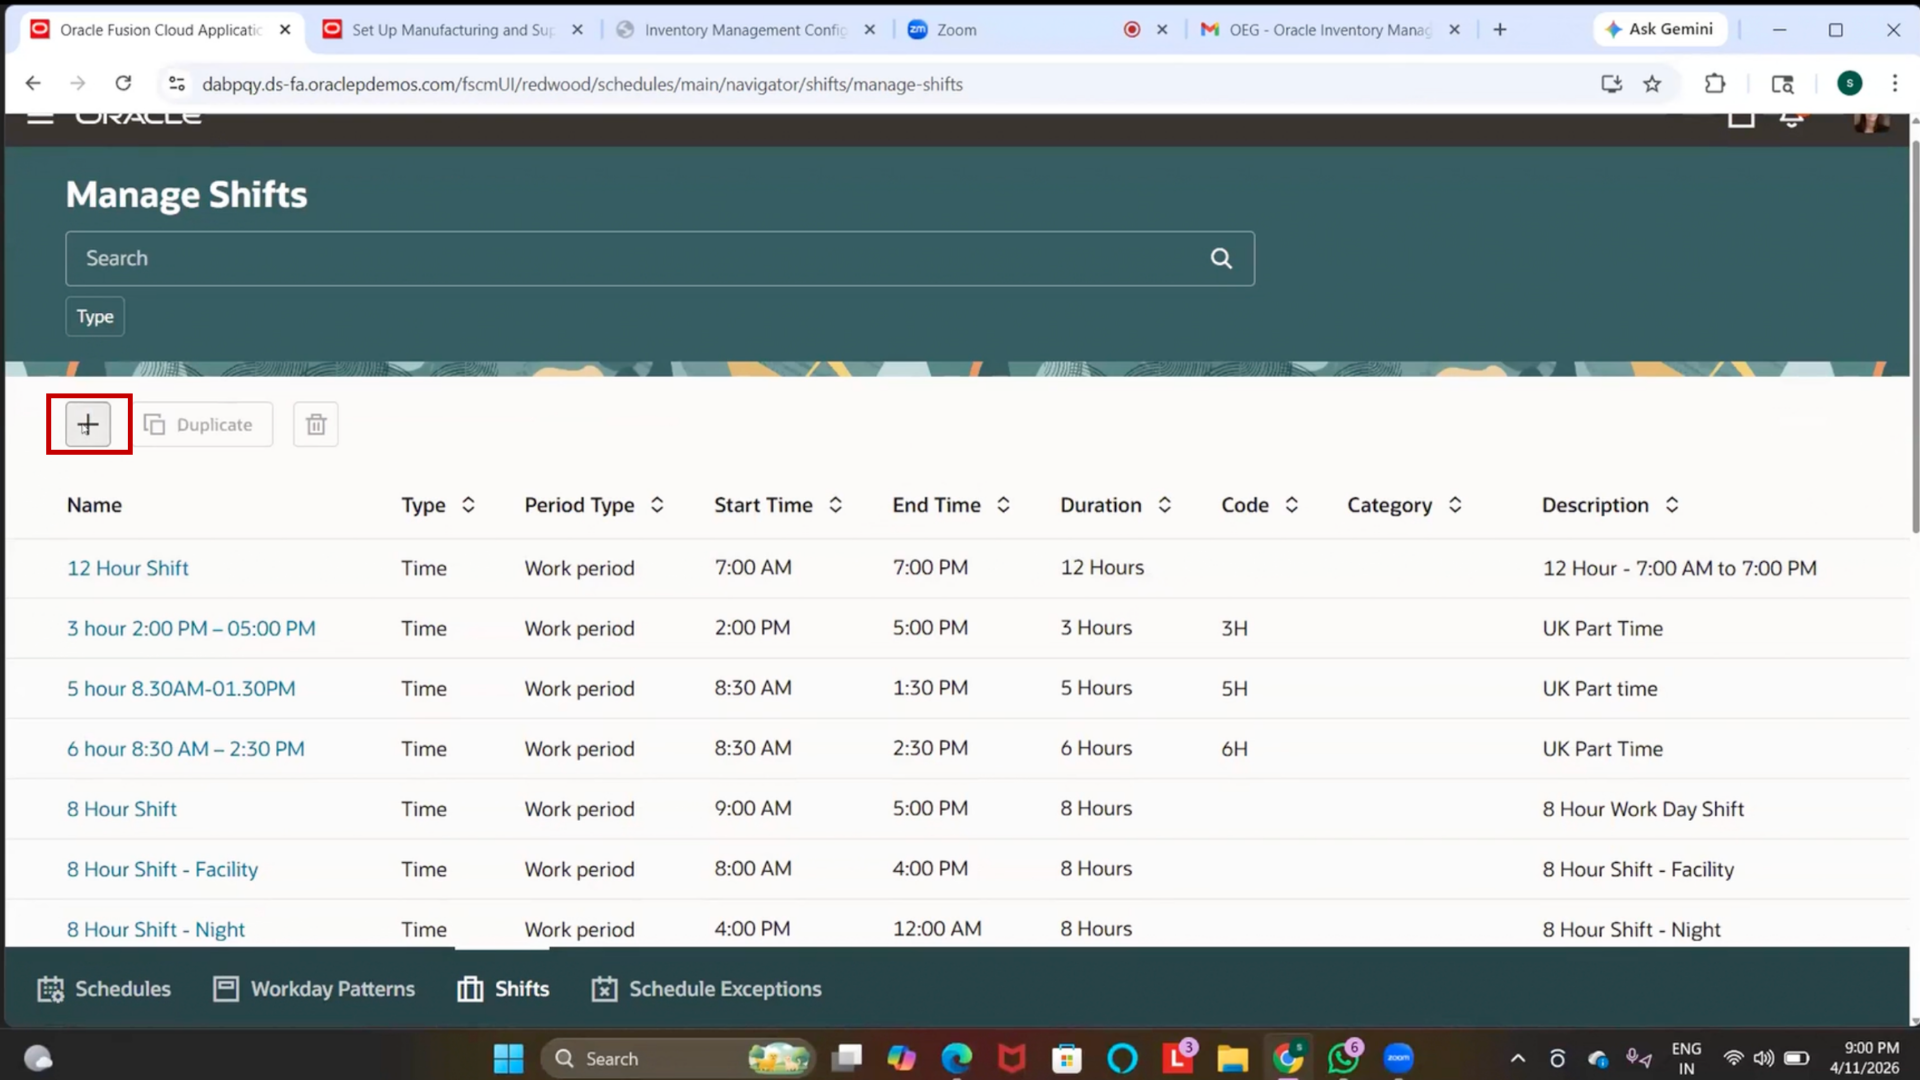1920x1080 pixels.
Task: Open the Type filter chip
Action: [95, 316]
